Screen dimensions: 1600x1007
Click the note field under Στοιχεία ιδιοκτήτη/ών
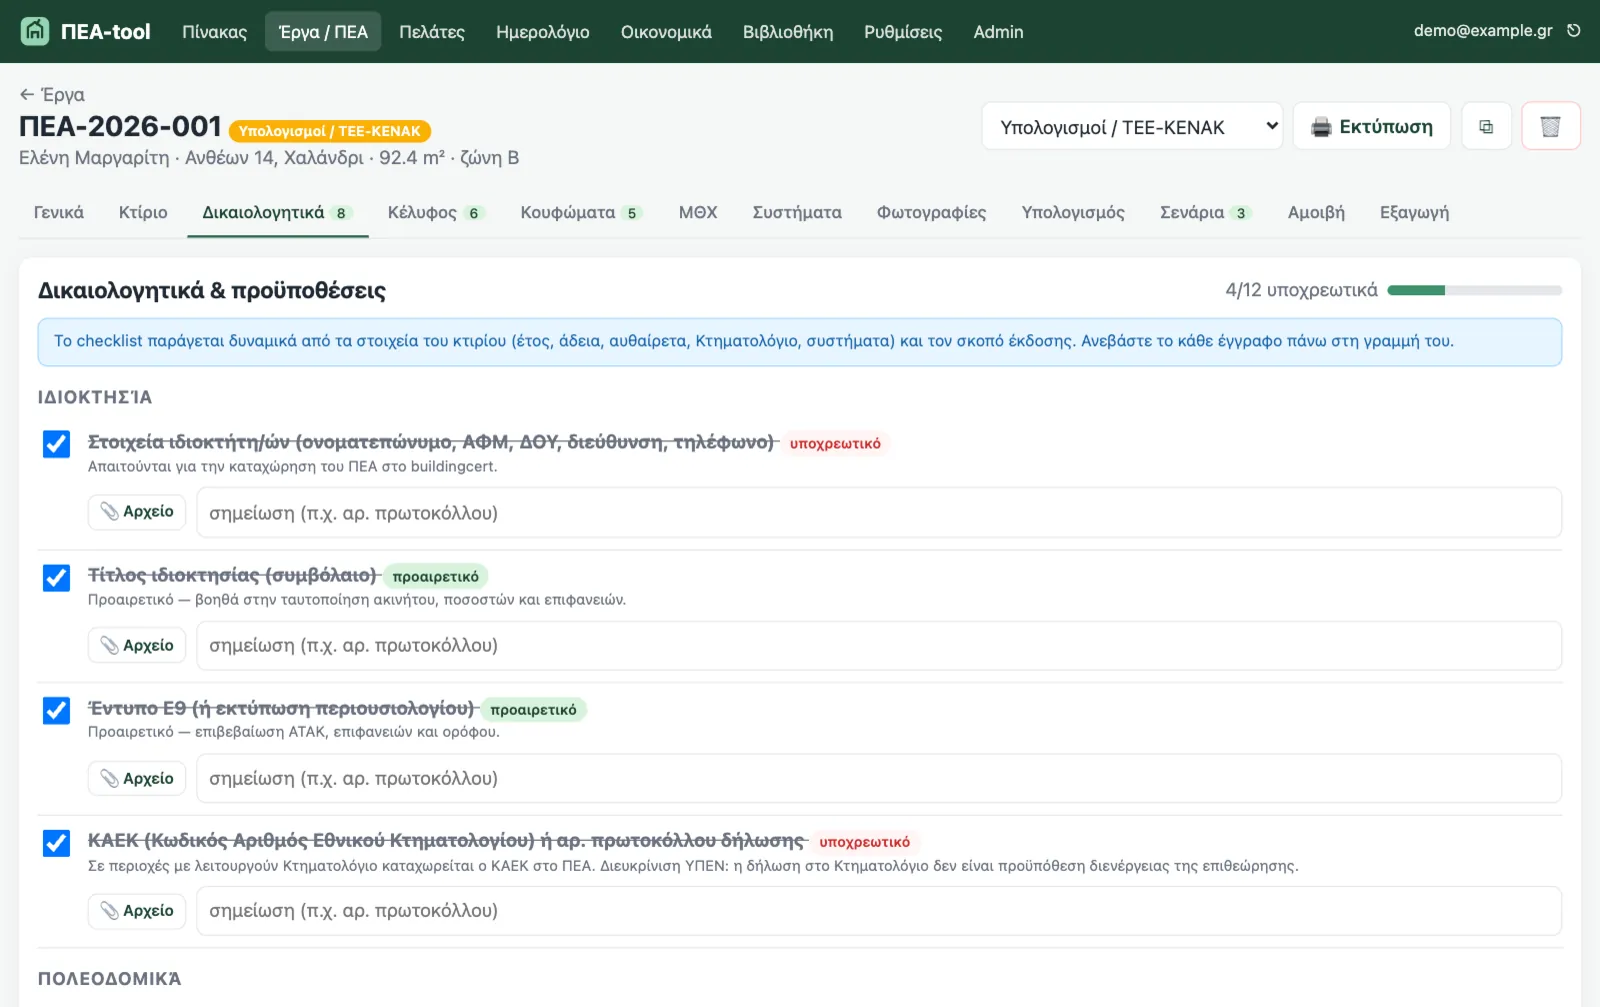(879, 513)
